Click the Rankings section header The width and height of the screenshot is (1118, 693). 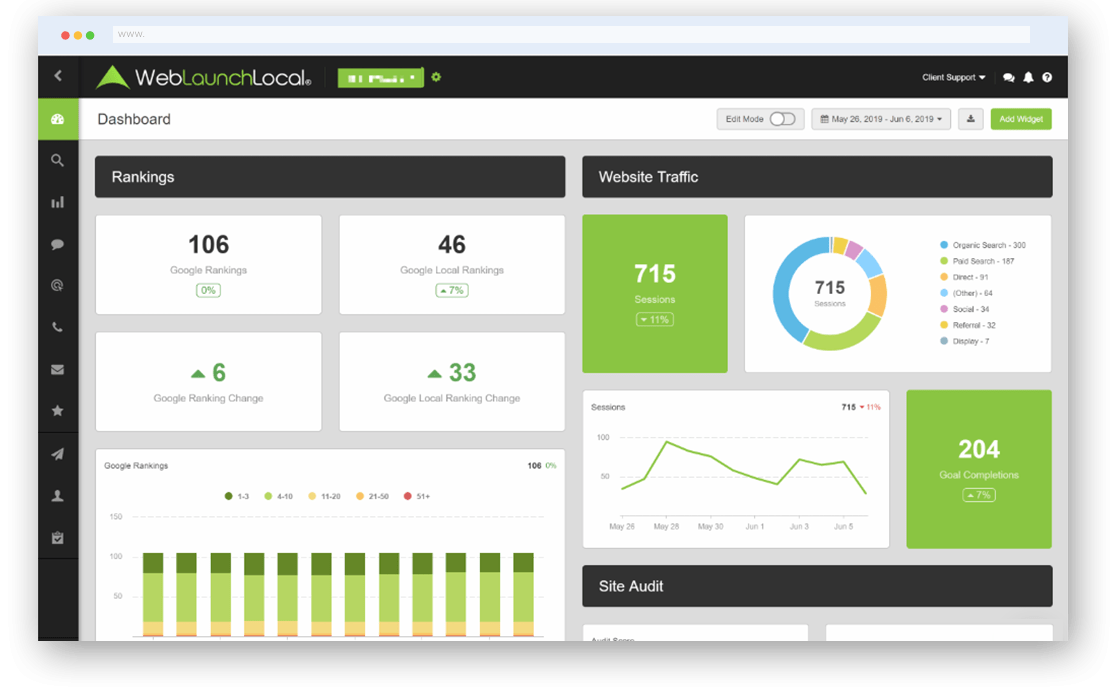pos(330,177)
